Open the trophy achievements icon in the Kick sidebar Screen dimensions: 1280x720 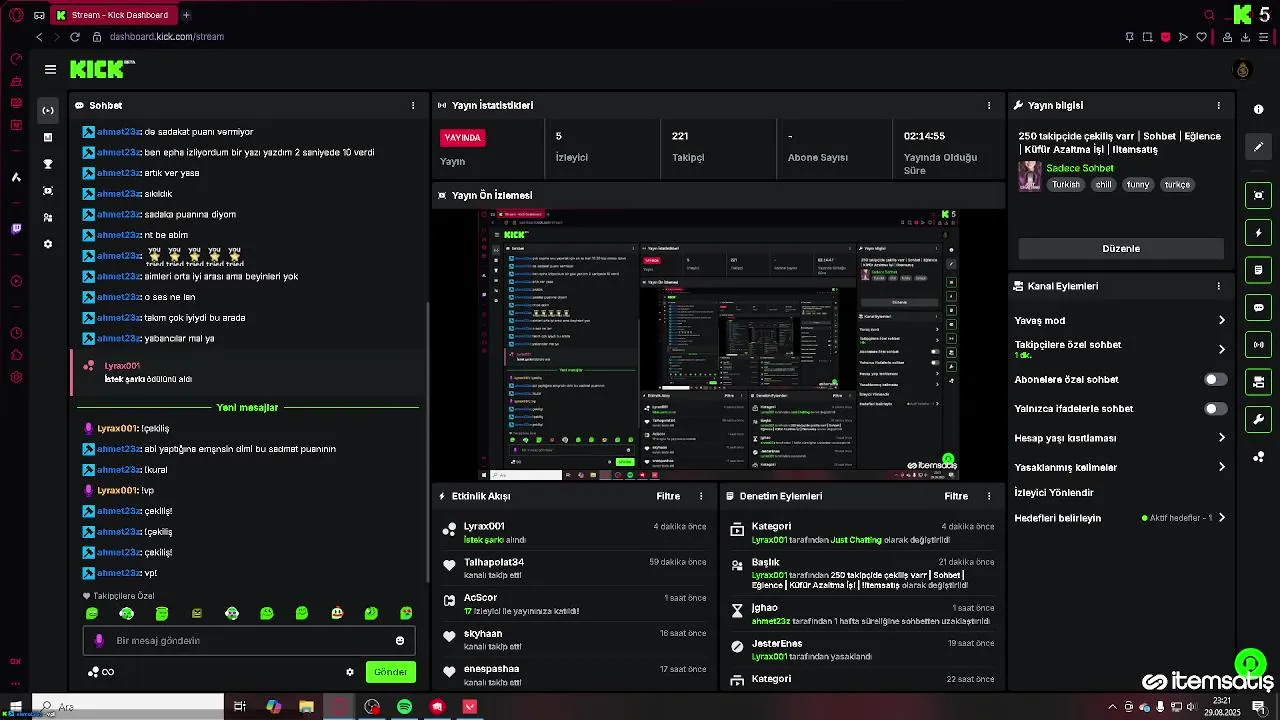(x=47, y=164)
